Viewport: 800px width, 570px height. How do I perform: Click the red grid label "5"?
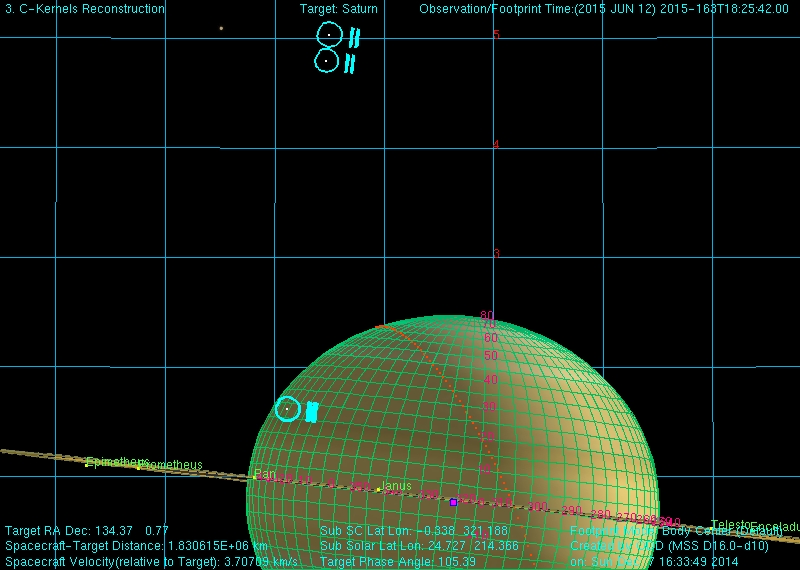tap(496, 35)
